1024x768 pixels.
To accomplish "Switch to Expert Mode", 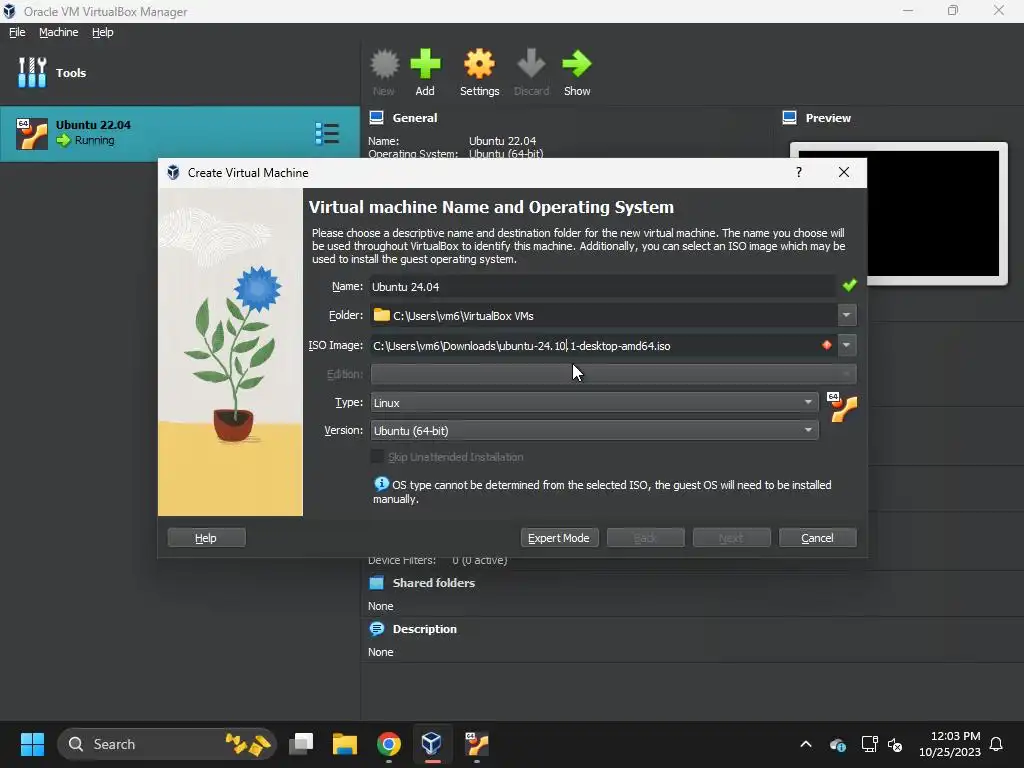I will (559, 537).
